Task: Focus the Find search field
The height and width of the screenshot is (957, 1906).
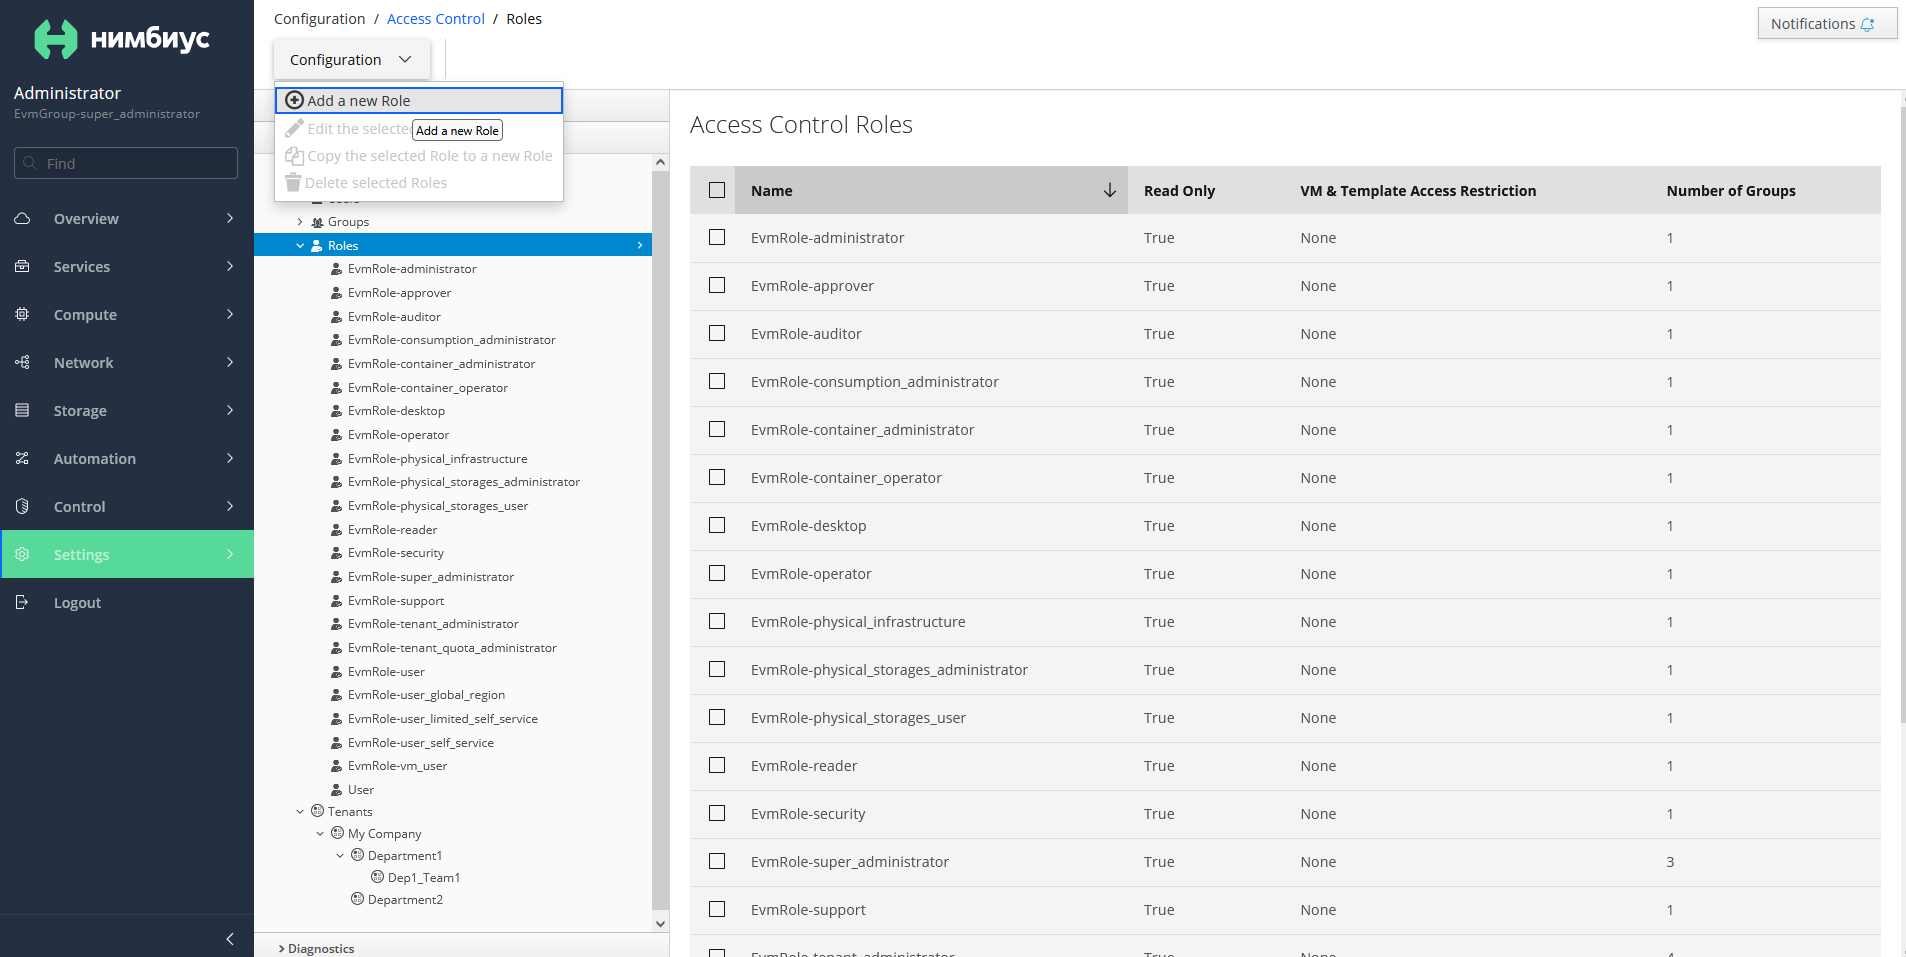Action: click(x=126, y=163)
